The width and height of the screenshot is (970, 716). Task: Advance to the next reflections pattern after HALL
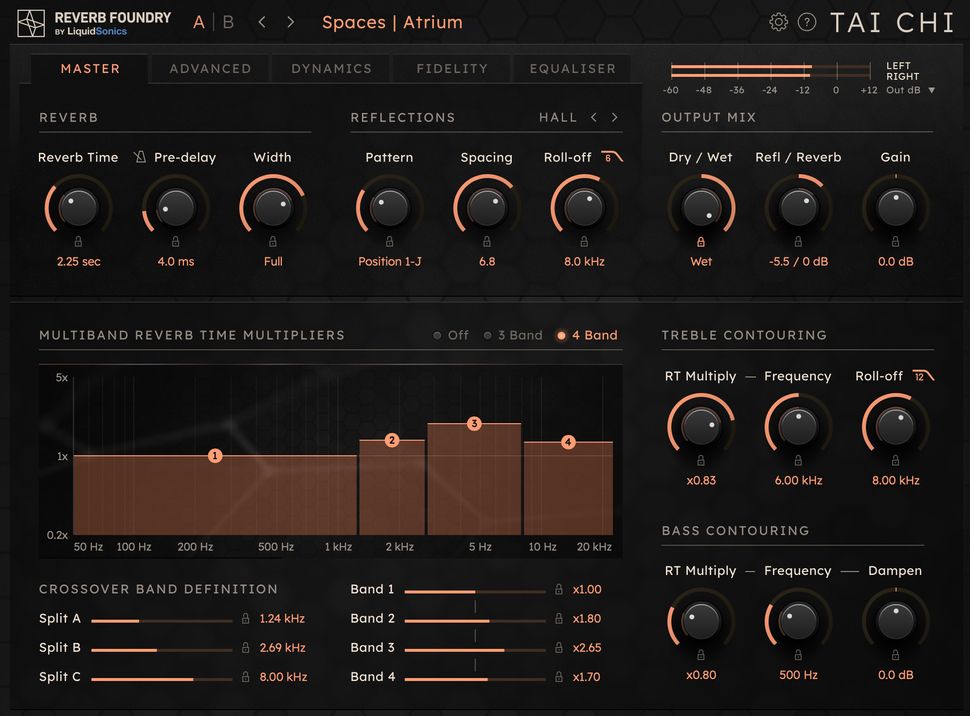614,117
